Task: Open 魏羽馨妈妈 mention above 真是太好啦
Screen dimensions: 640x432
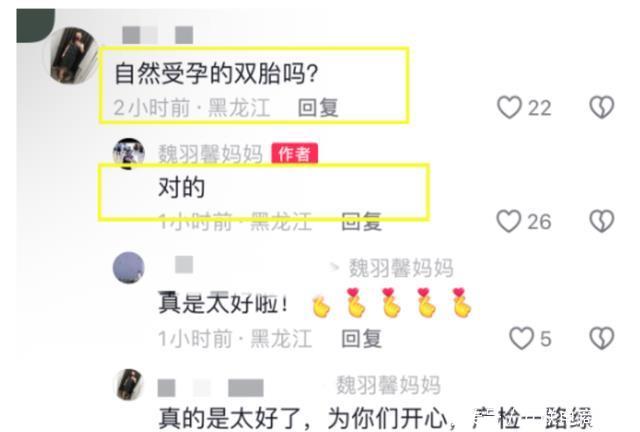Action: click(x=401, y=268)
